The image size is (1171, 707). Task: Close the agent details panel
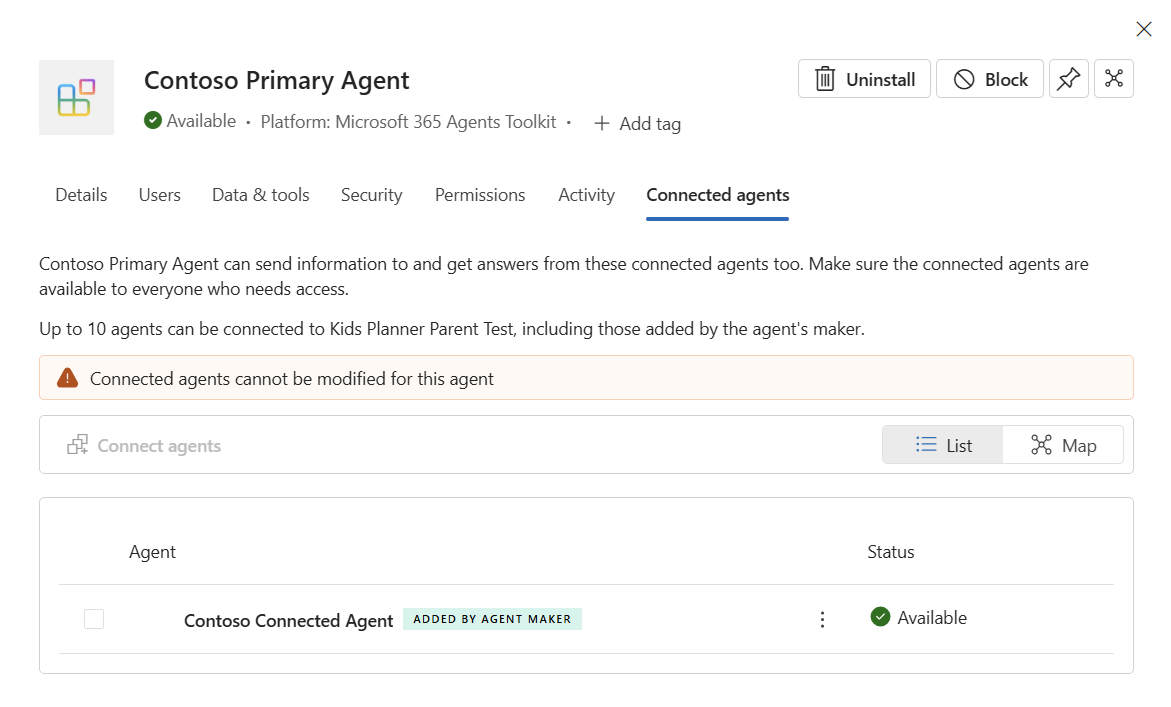coord(1143,29)
